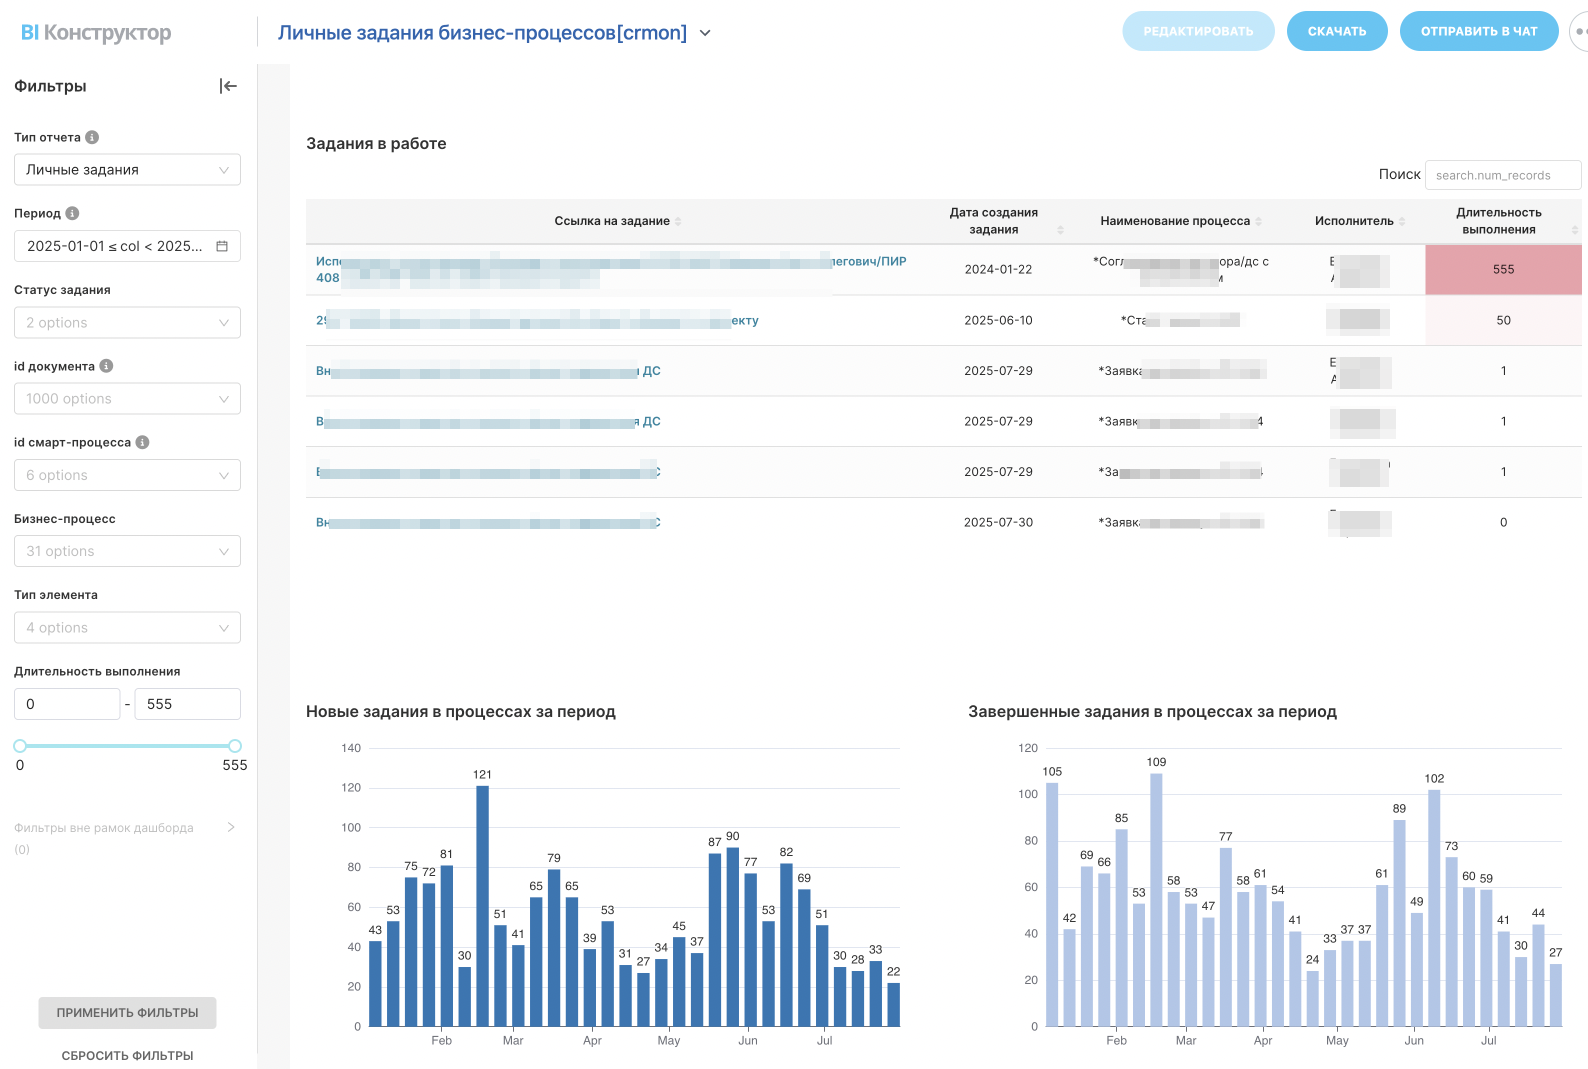Viewport: 1588px width, 1069px height.
Task: Click info icon beside id смарт-процесса
Action: pyautogui.click(x=142, y=442)
